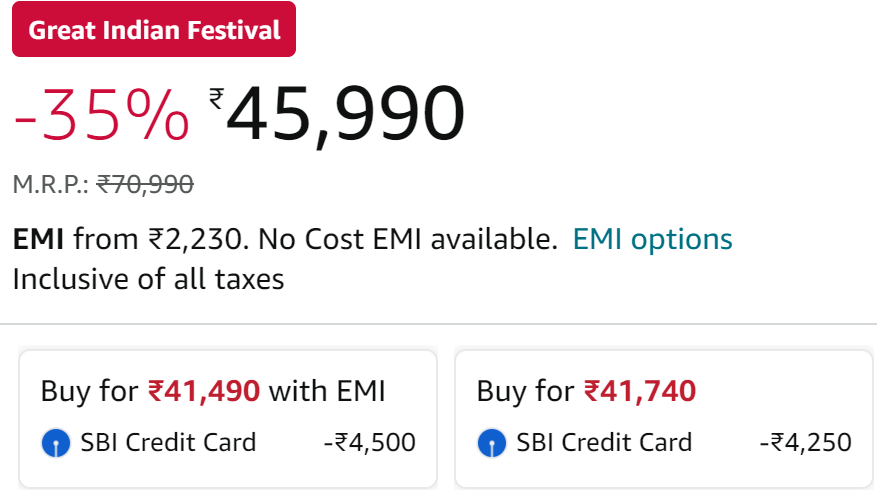Click the -₹4,250 discount amount
The width and height of the screenshot is (877, 490).
[805, 442]
